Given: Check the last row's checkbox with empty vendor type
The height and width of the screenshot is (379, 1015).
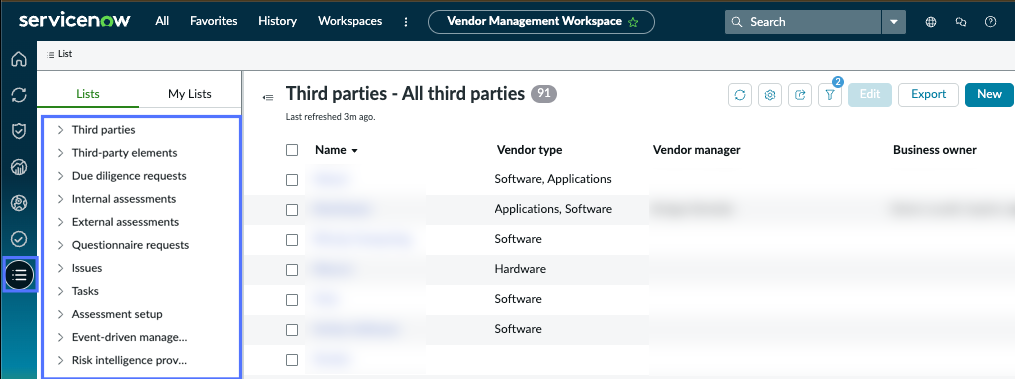Looking at the screenshot, I should [x=292, y=360].
